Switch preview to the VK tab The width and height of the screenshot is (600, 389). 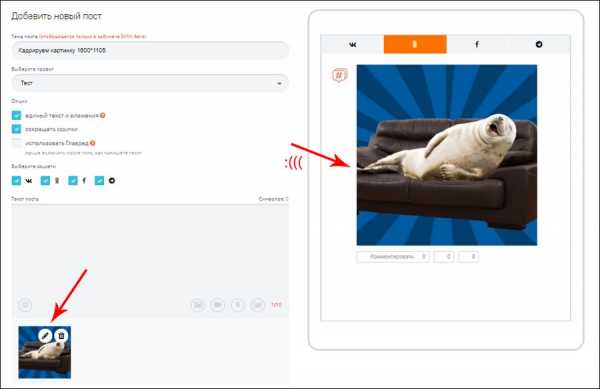[352, 44]
